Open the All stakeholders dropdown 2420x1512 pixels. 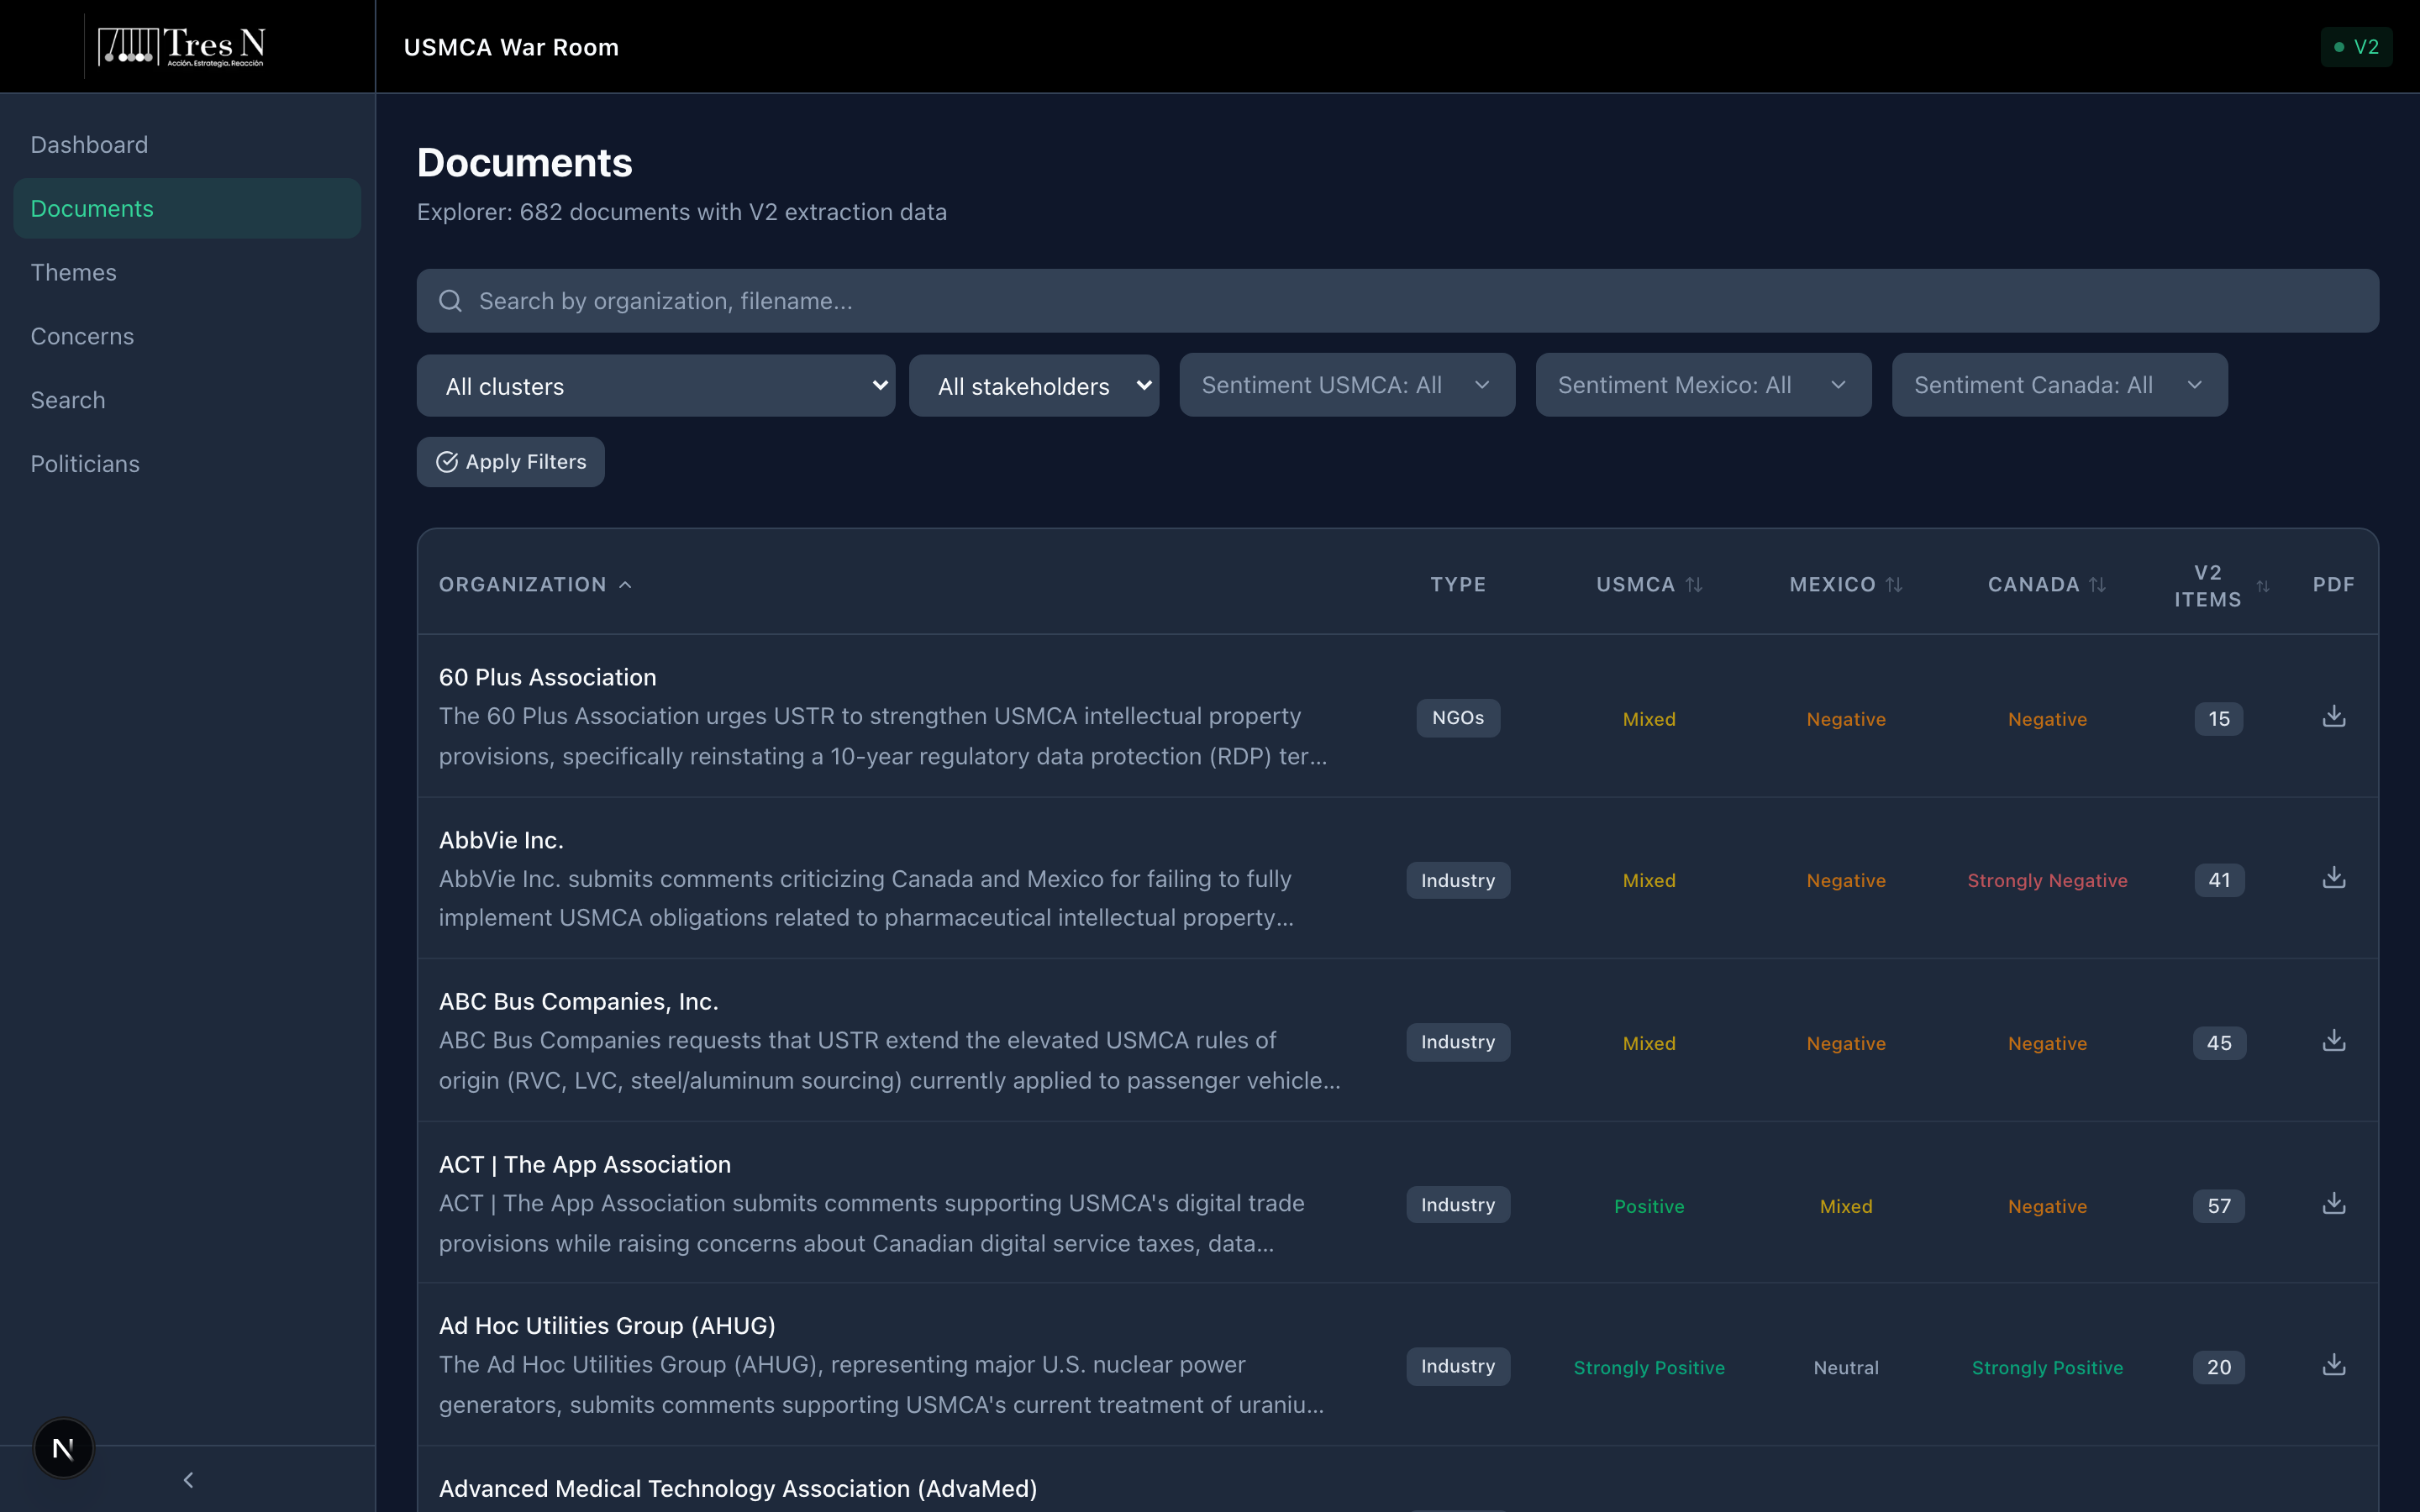coord(1033,386)
